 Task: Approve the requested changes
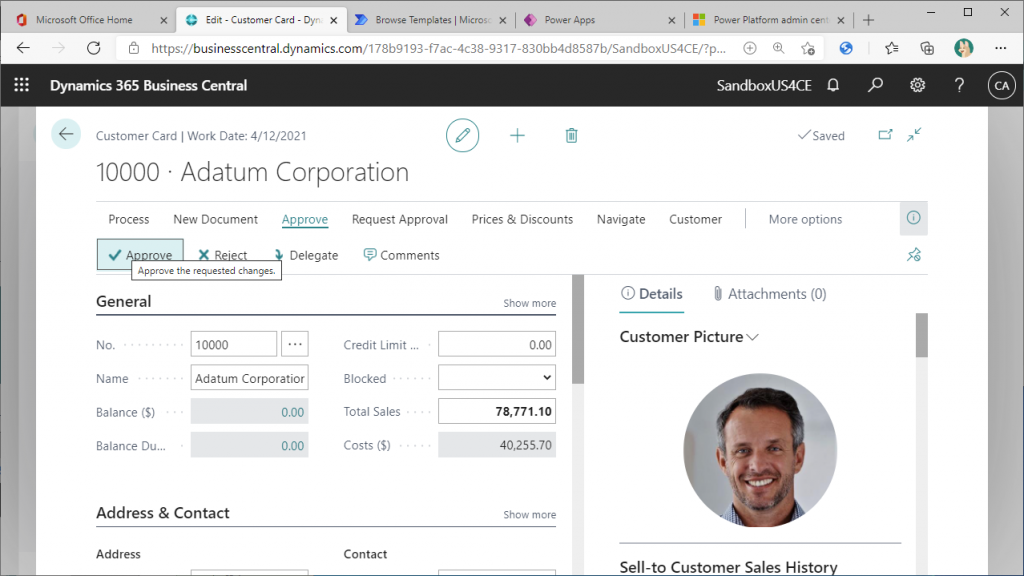coord(140,255)
